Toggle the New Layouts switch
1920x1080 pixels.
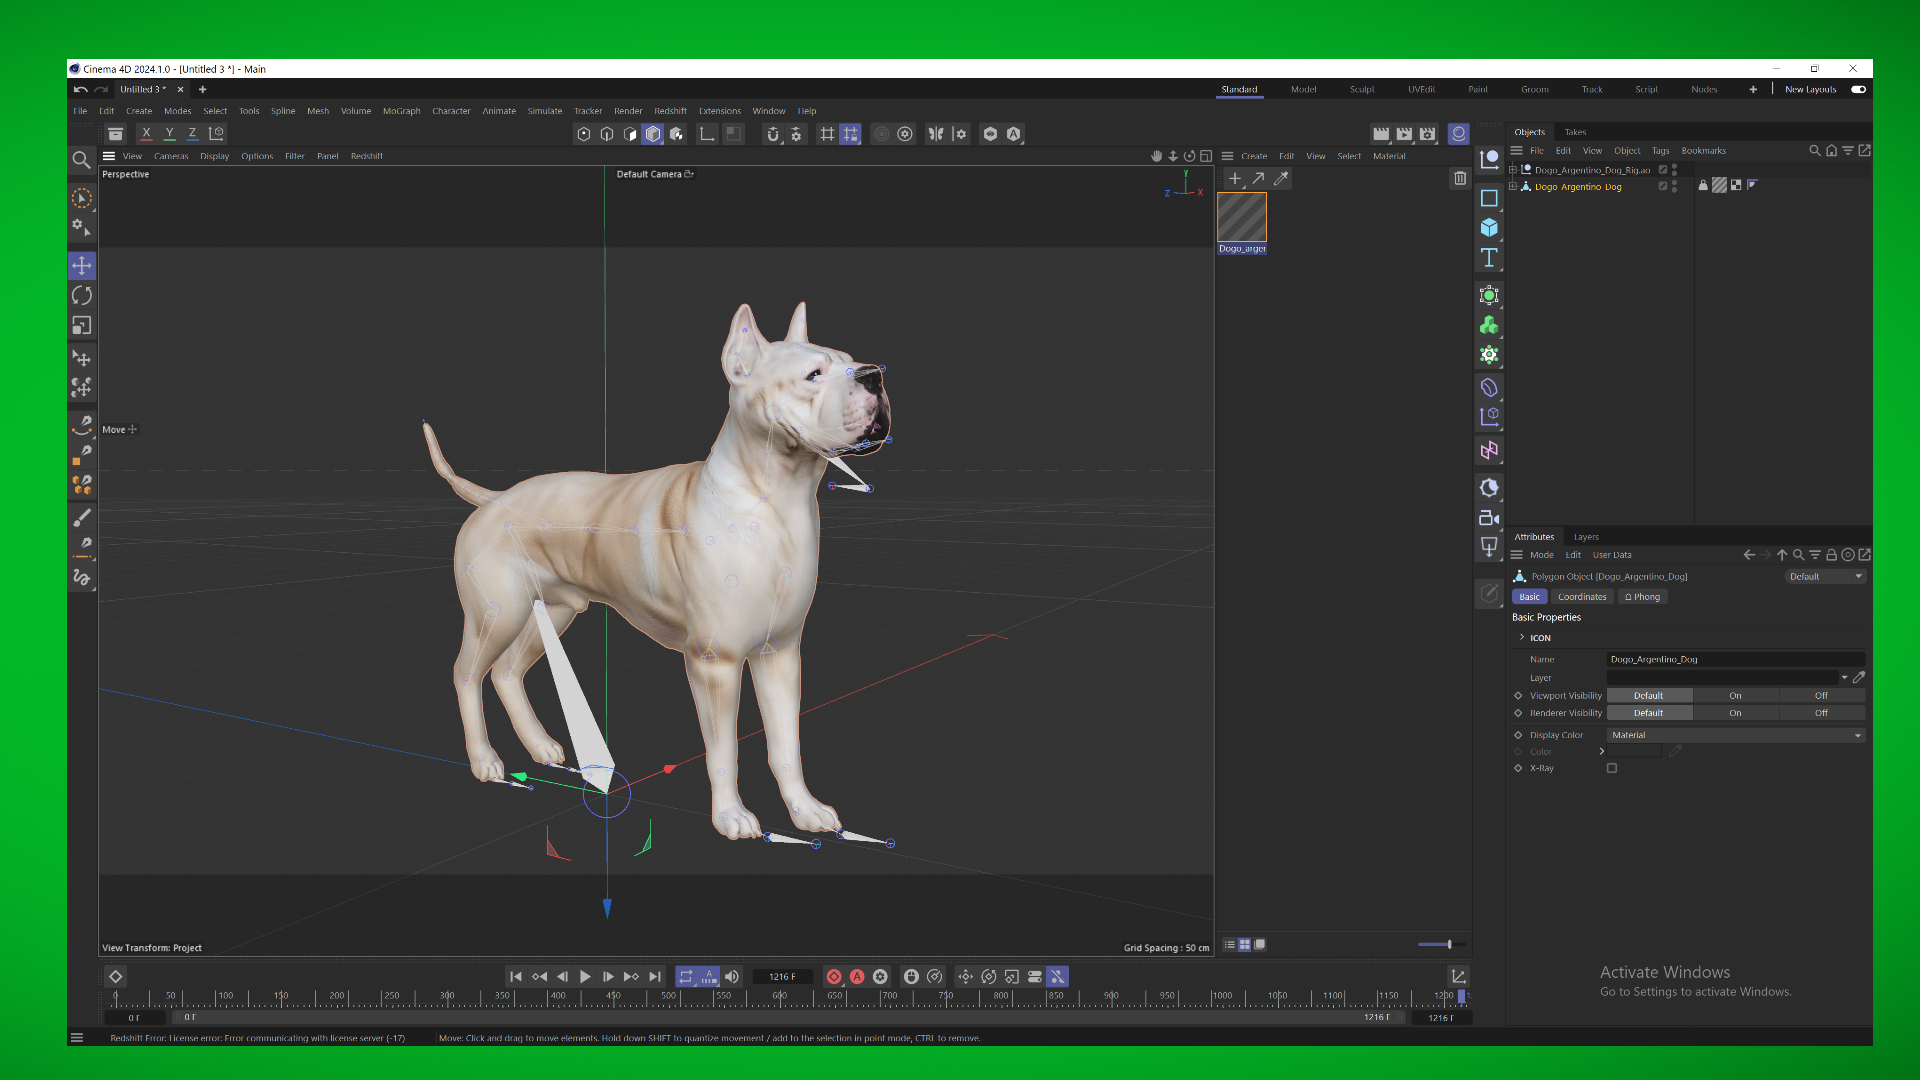click(1858, 89)
